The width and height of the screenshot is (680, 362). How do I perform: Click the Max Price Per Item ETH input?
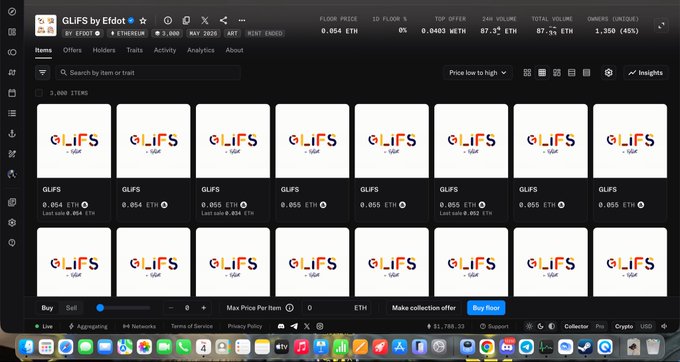[337, 308]
